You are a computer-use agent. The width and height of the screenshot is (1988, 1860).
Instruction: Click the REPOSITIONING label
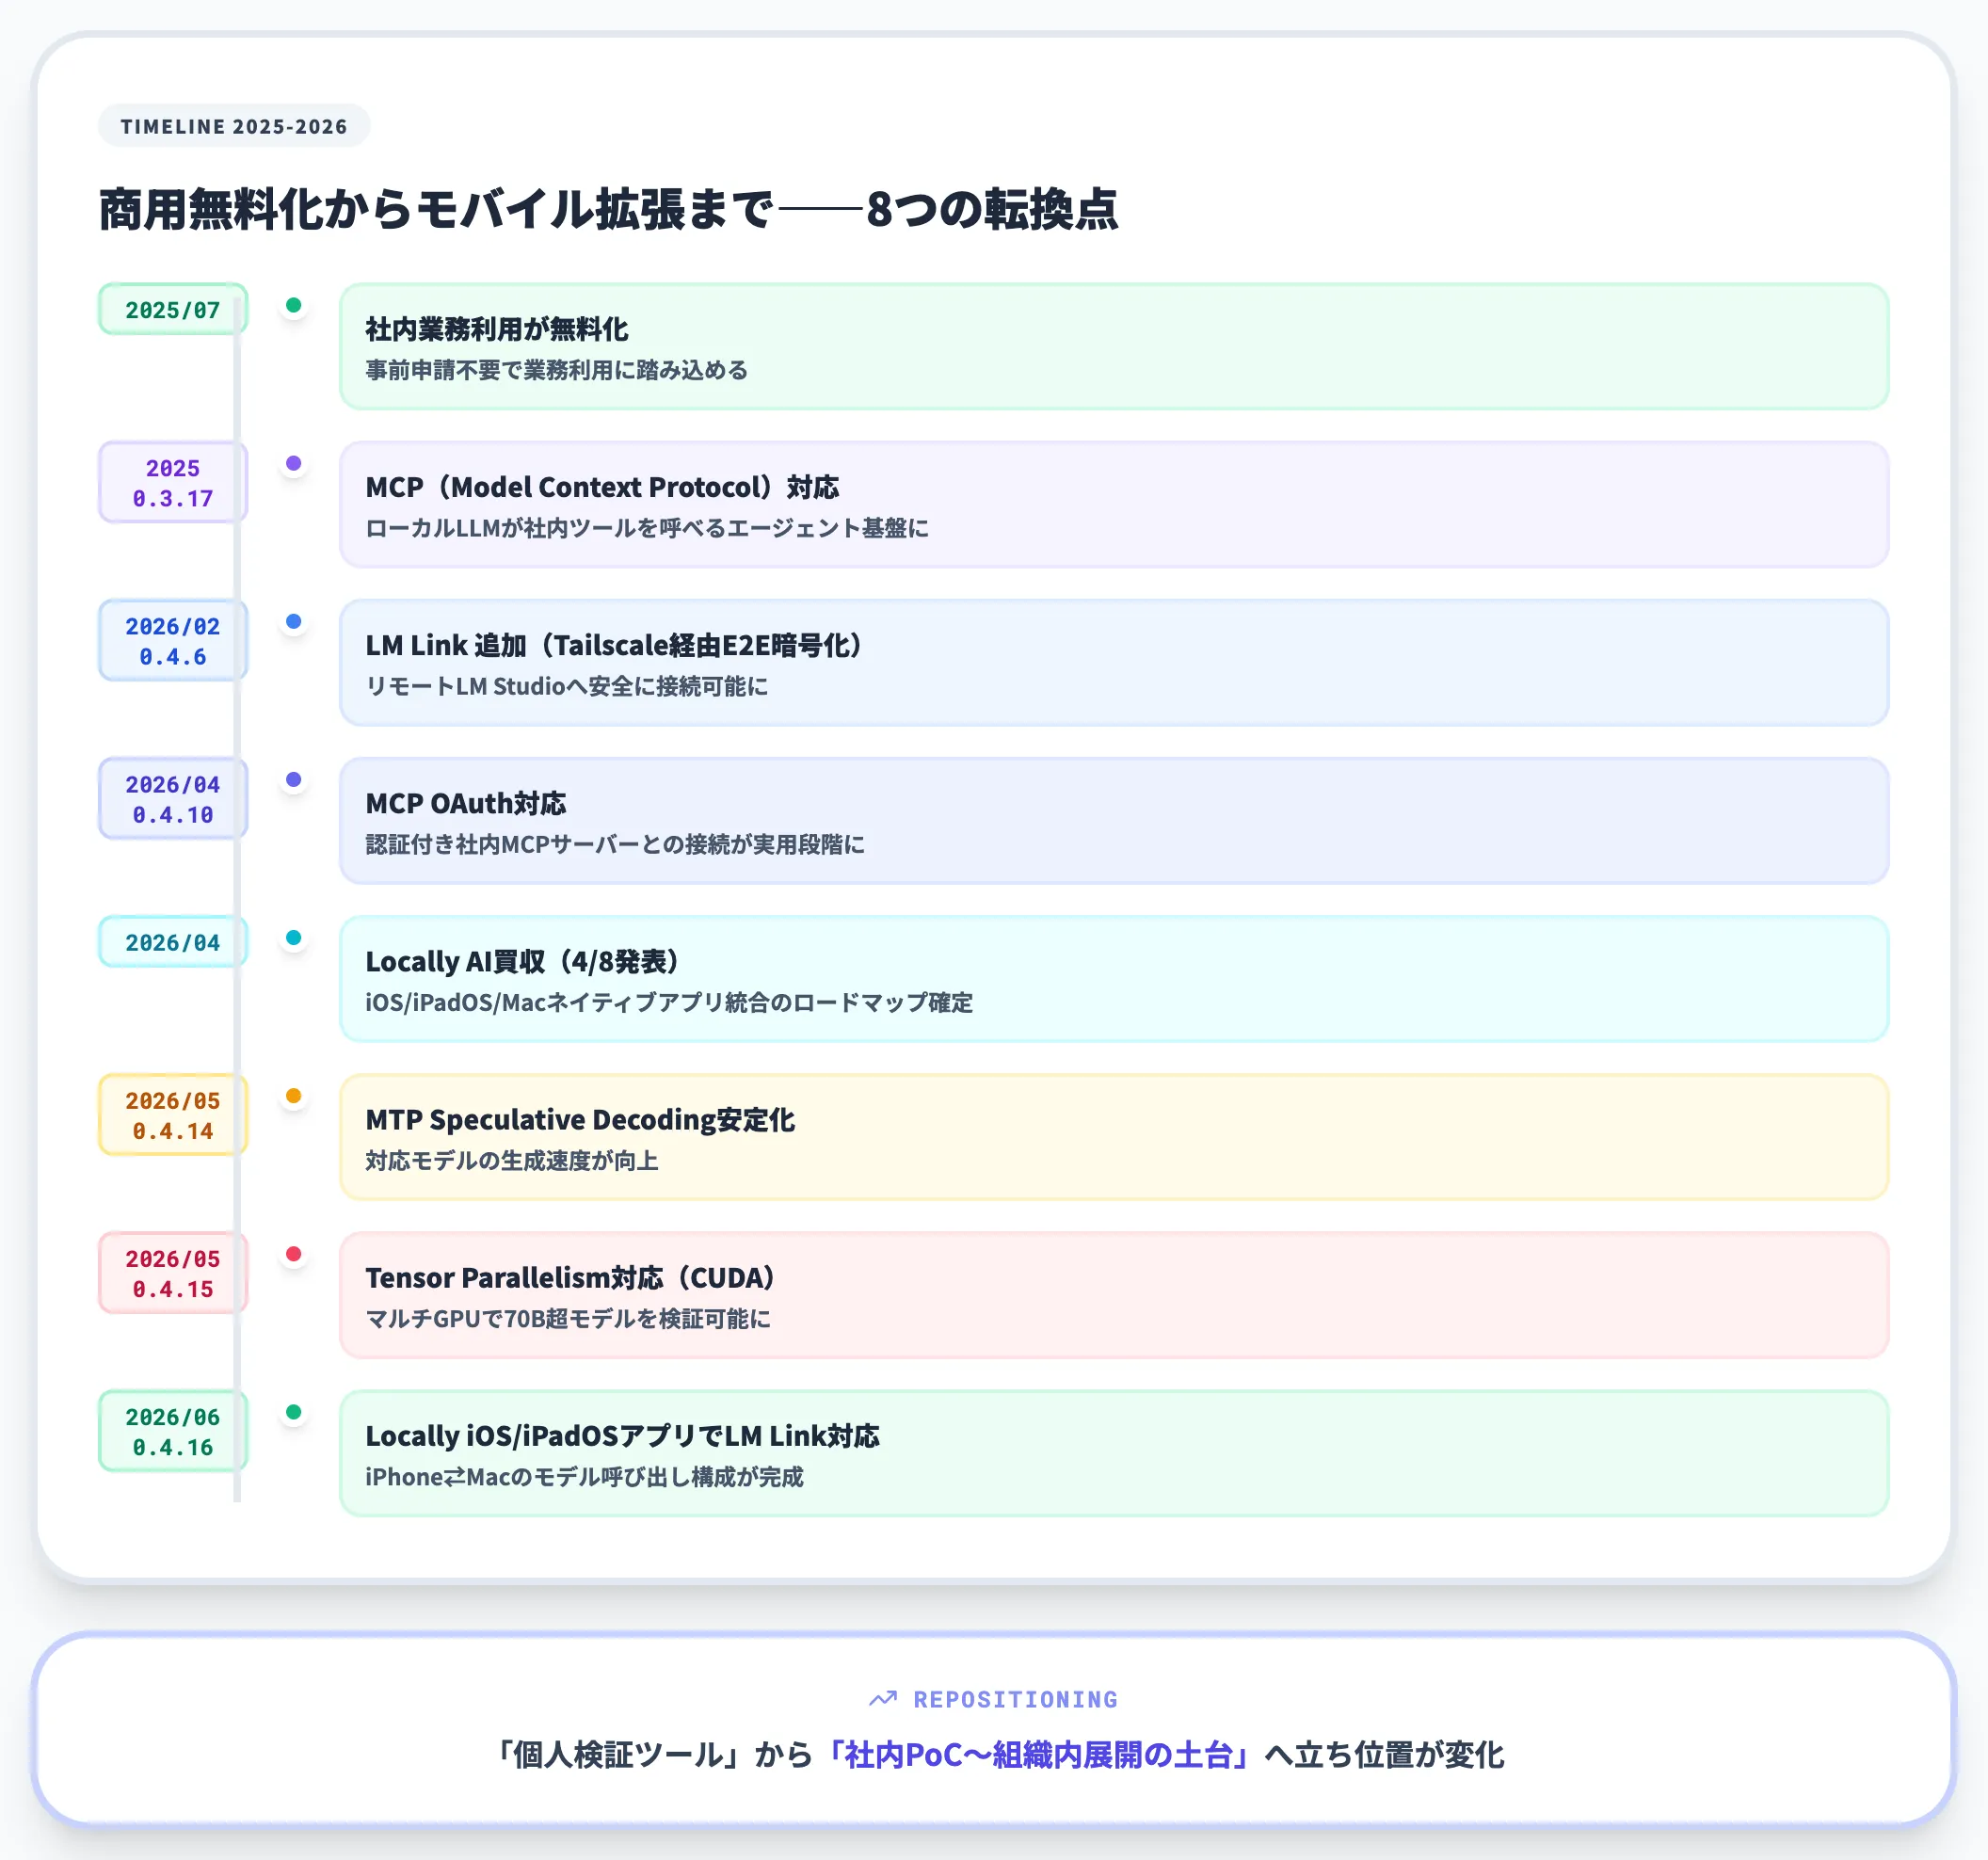pos(1016,1699)
